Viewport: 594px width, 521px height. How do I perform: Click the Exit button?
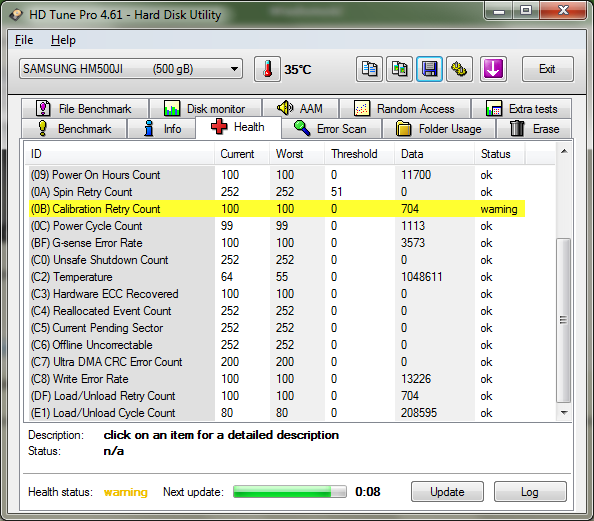coord(547,69)
